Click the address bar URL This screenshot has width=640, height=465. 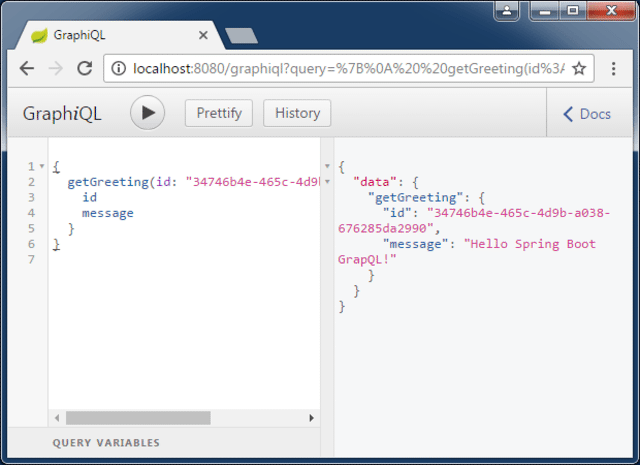pyautogui.click(x=349, y=69)
